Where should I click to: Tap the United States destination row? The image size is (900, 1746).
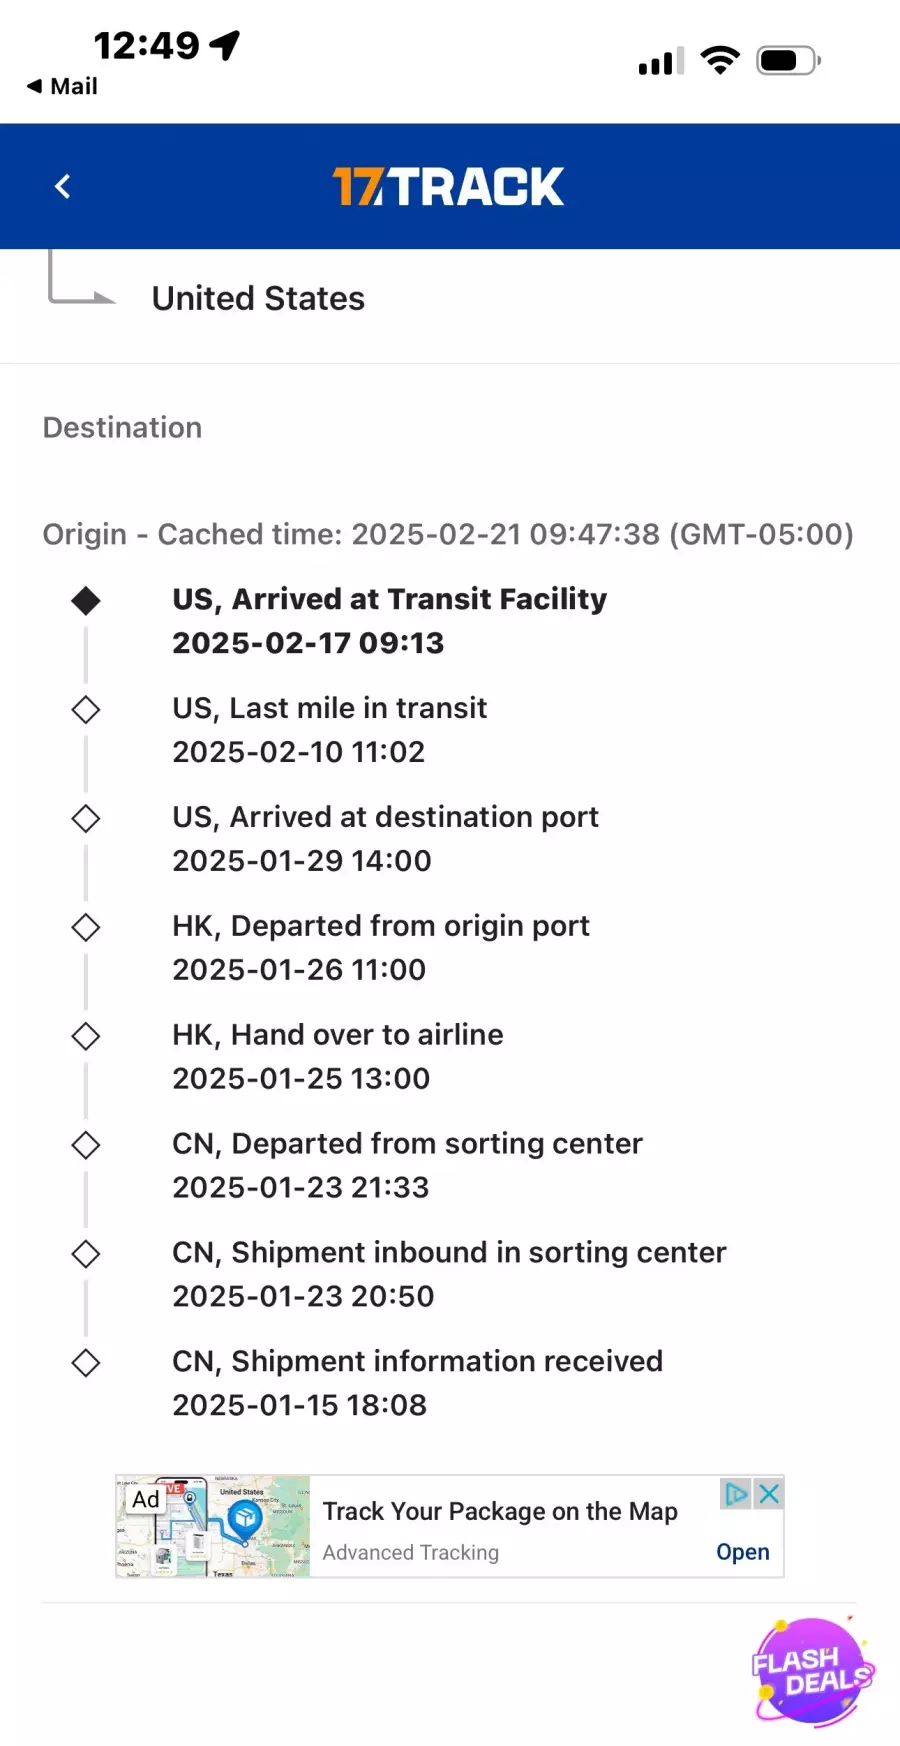450,299
